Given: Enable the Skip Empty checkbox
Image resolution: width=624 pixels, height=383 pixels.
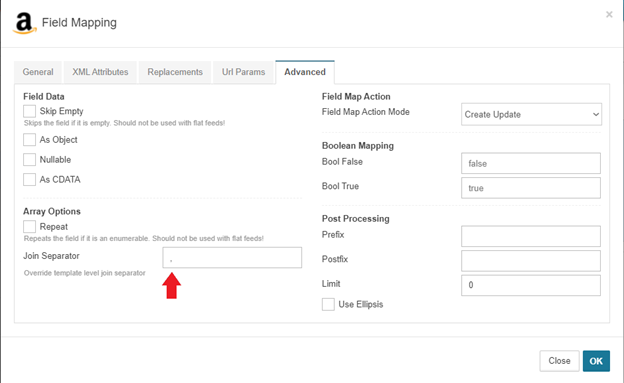Looking at the screenshot, I should pos(29,111).
